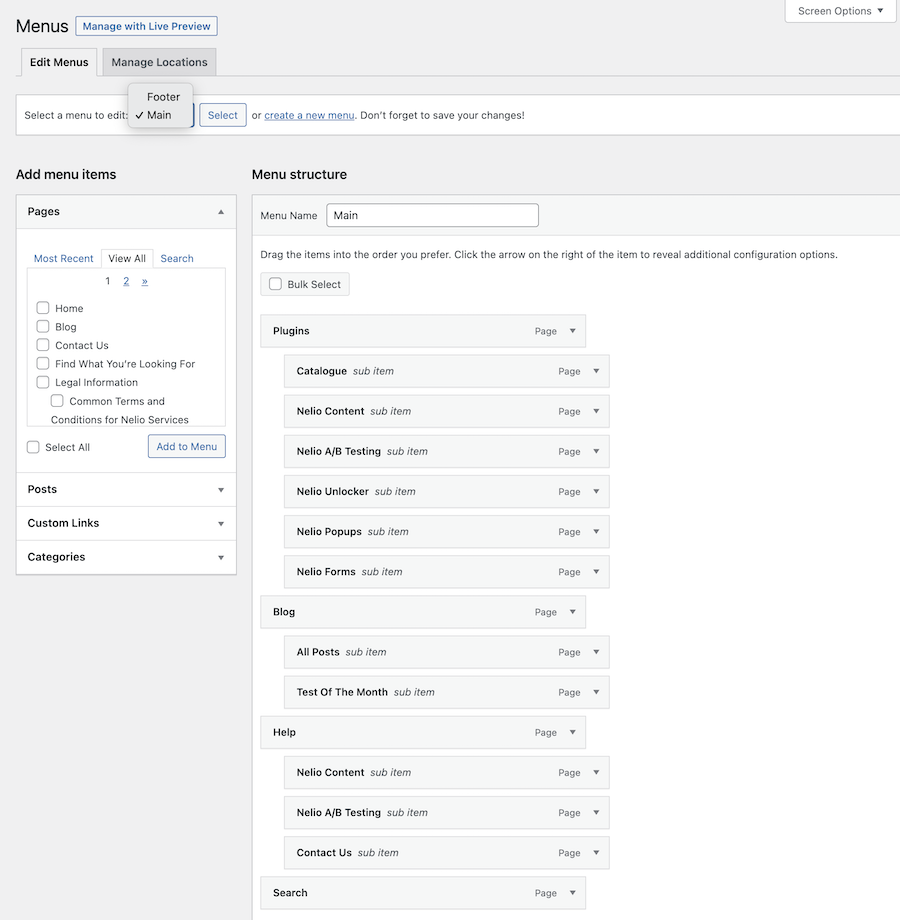Viewport: 900px width, 920px height.
Task: Open the View All pages tab
Action: tap(127, 258)
